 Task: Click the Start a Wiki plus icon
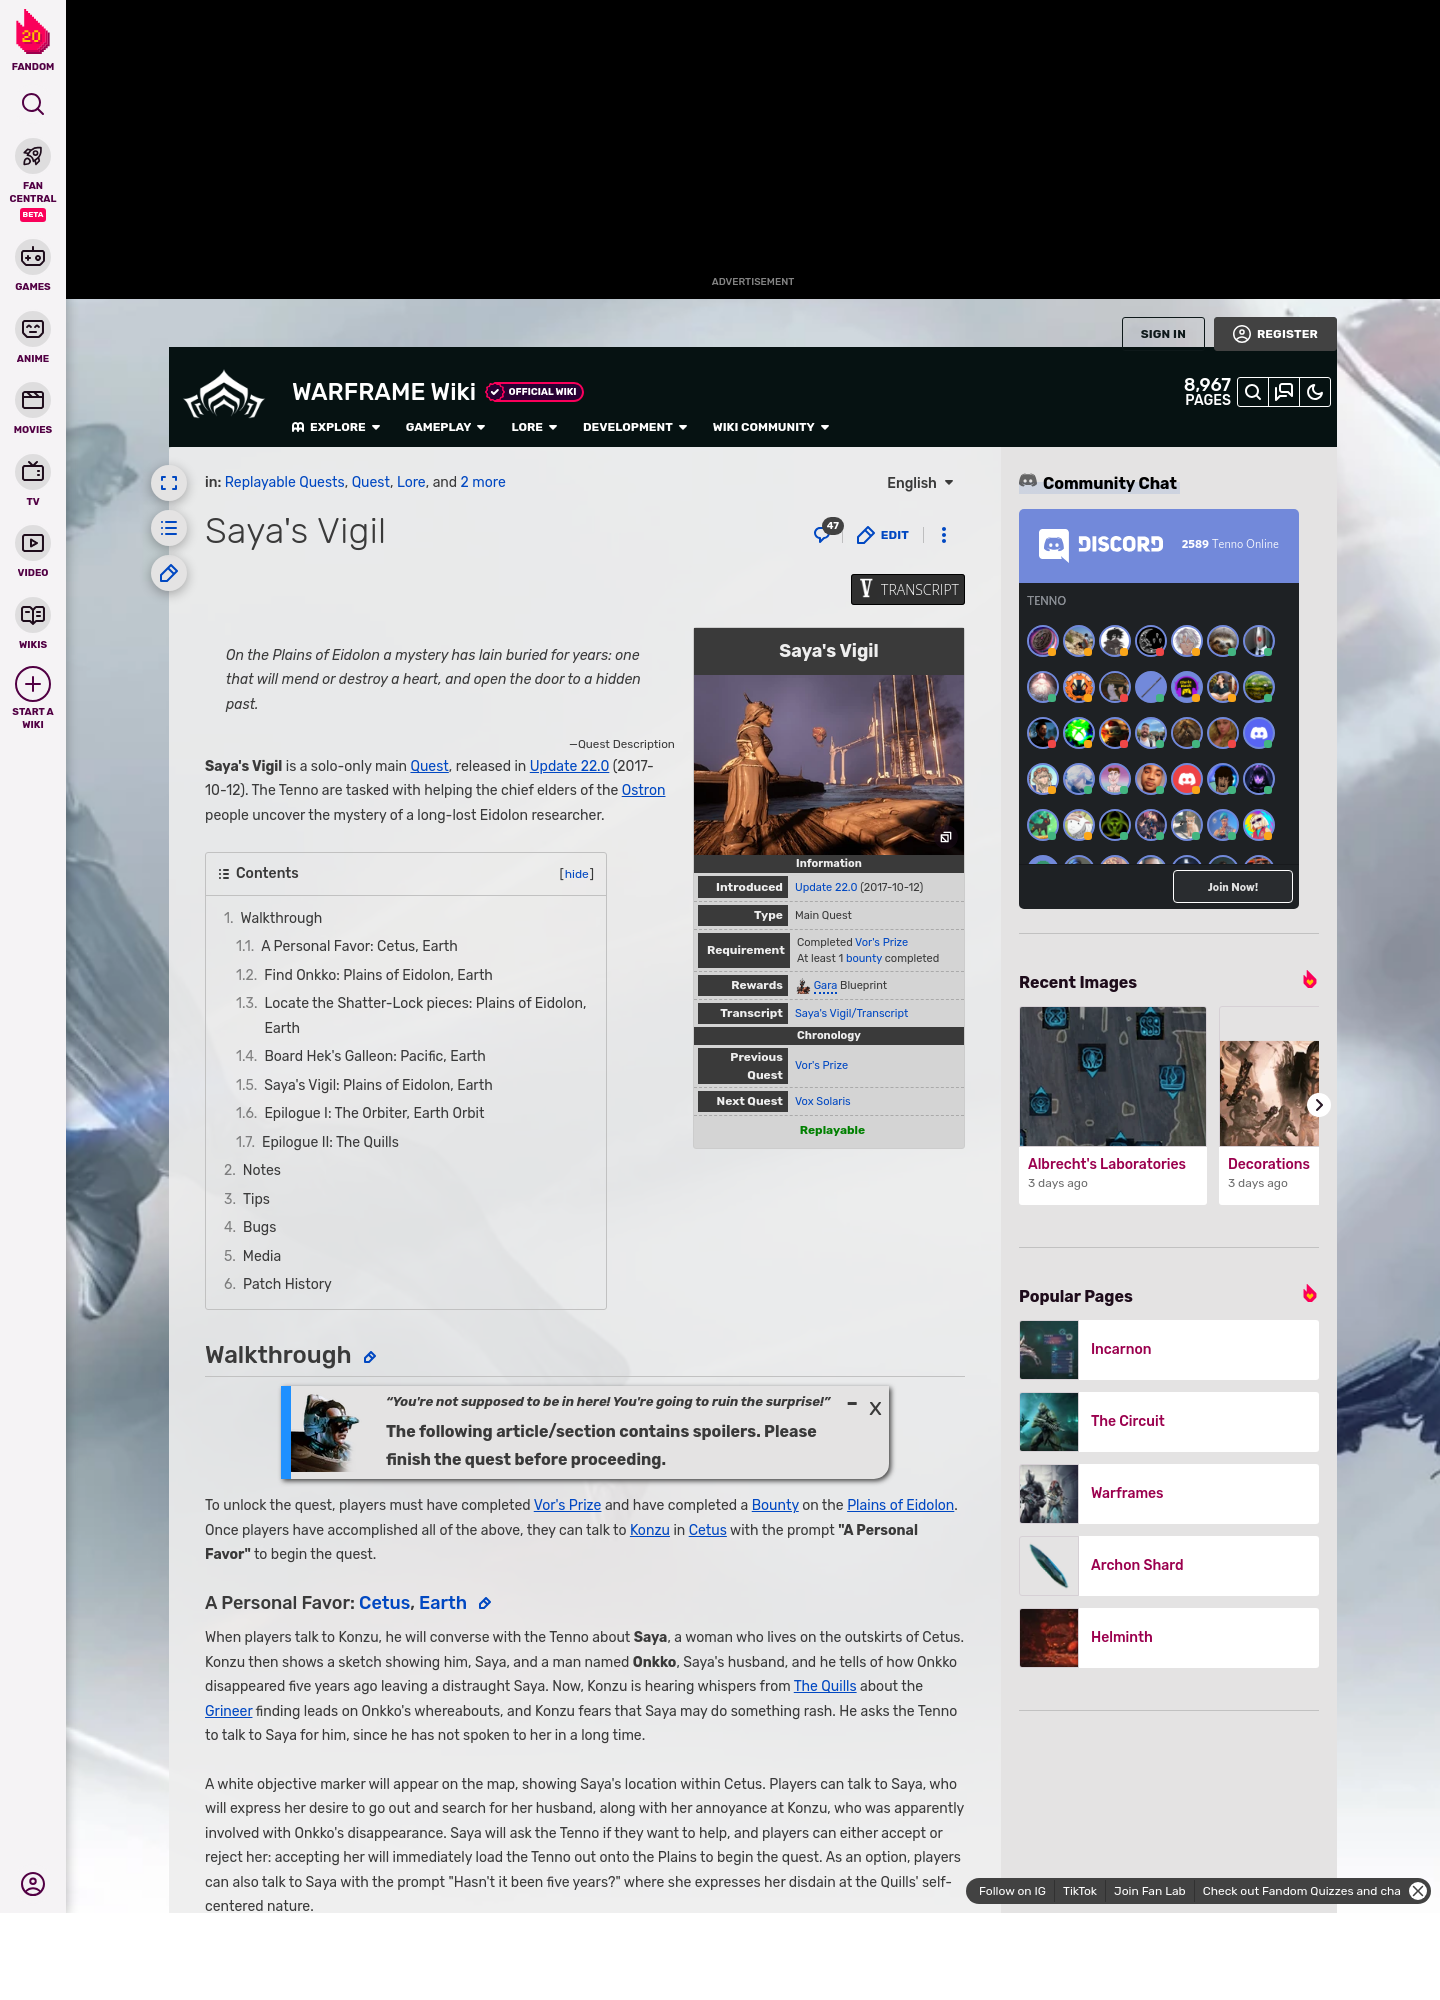click(x=33, y=684)
